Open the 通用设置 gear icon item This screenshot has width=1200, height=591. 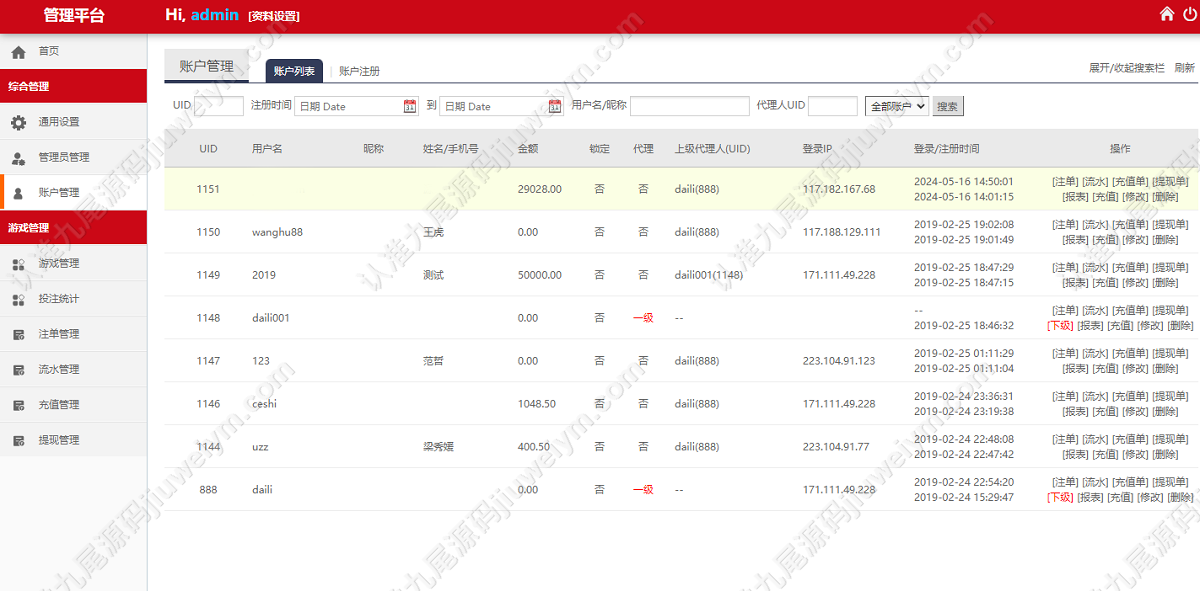(x=74, y=122)
